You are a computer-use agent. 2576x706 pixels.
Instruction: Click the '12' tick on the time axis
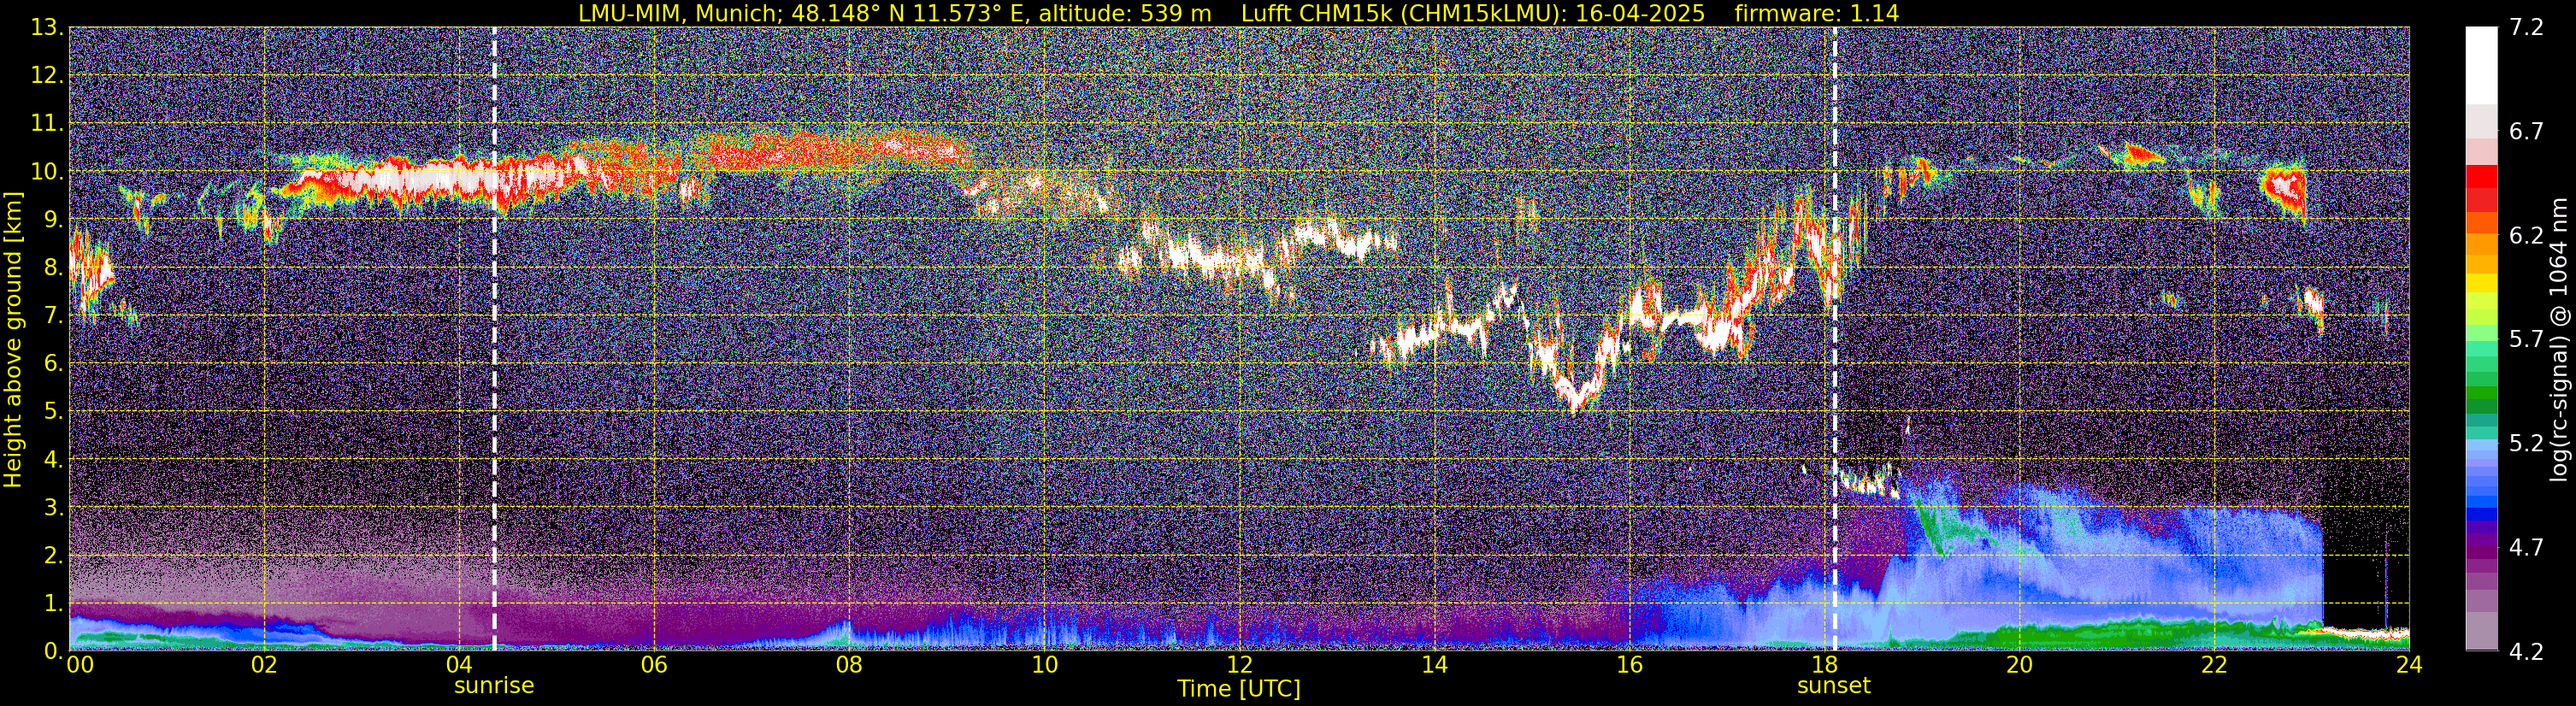click(1239, 665)
